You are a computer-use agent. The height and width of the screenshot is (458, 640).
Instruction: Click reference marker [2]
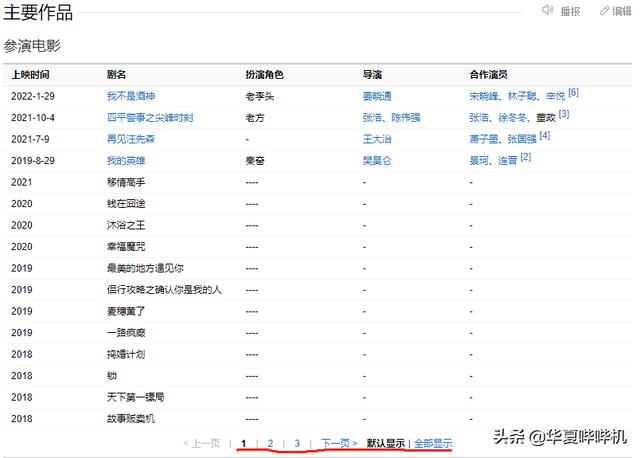(526, 157)
